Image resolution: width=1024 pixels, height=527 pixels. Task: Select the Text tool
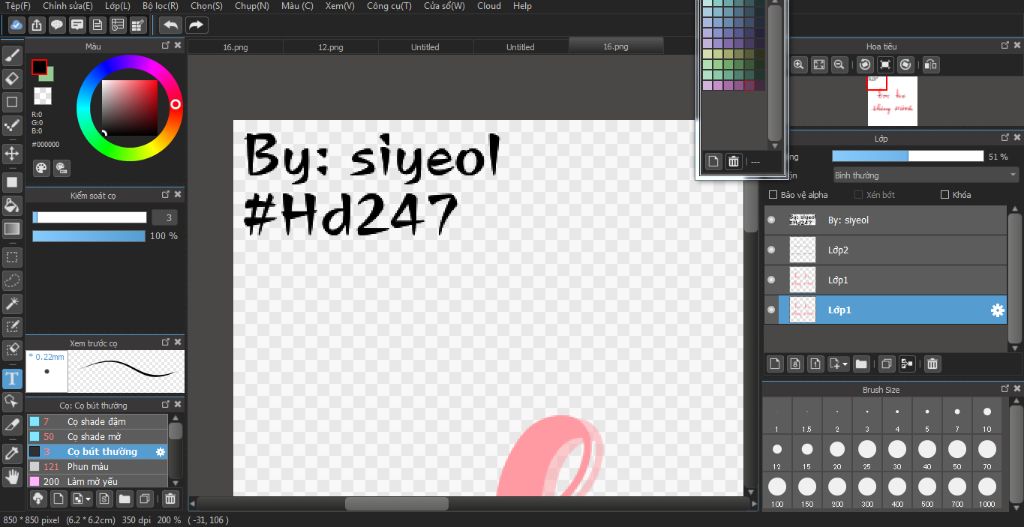(x=12, y=378)
